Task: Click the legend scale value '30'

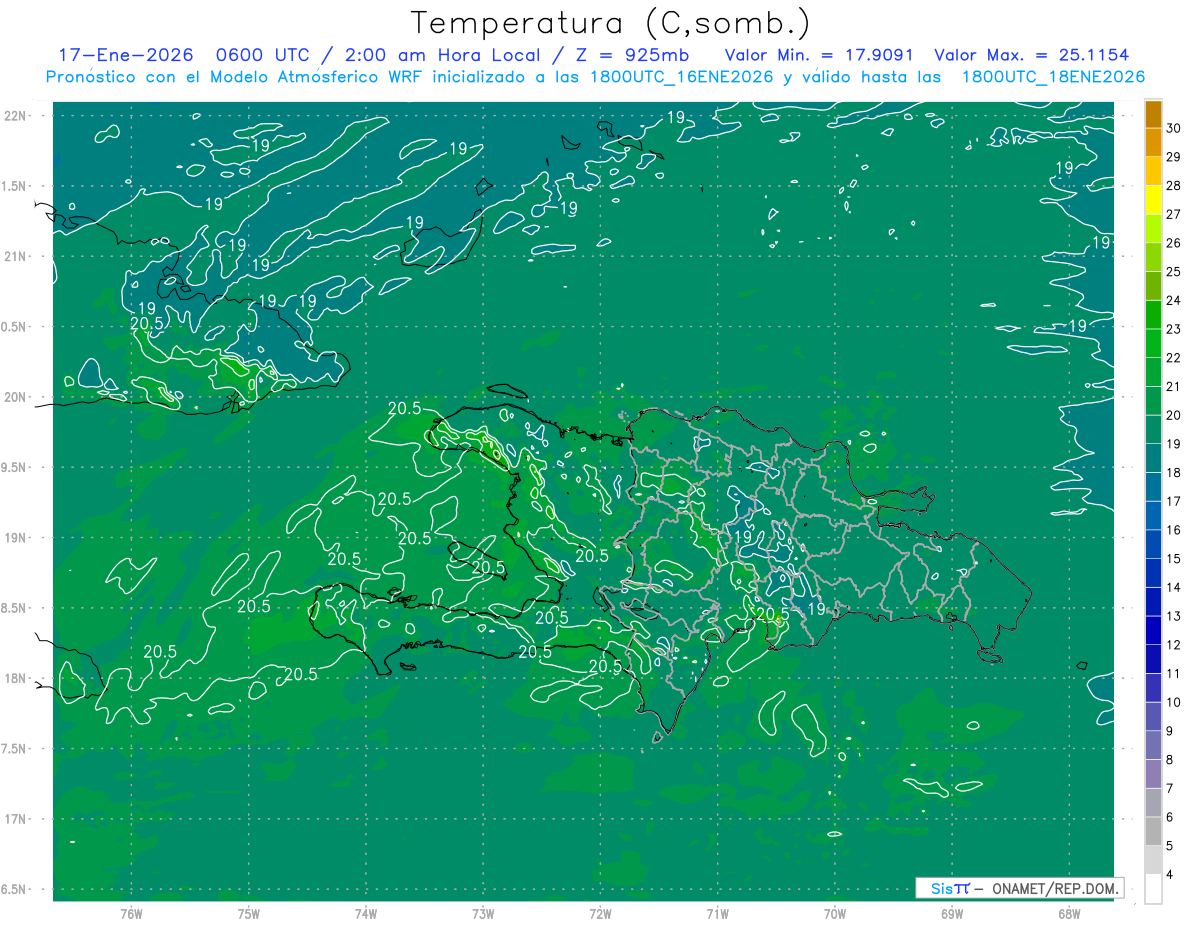Action: (x=1174, y=128)
